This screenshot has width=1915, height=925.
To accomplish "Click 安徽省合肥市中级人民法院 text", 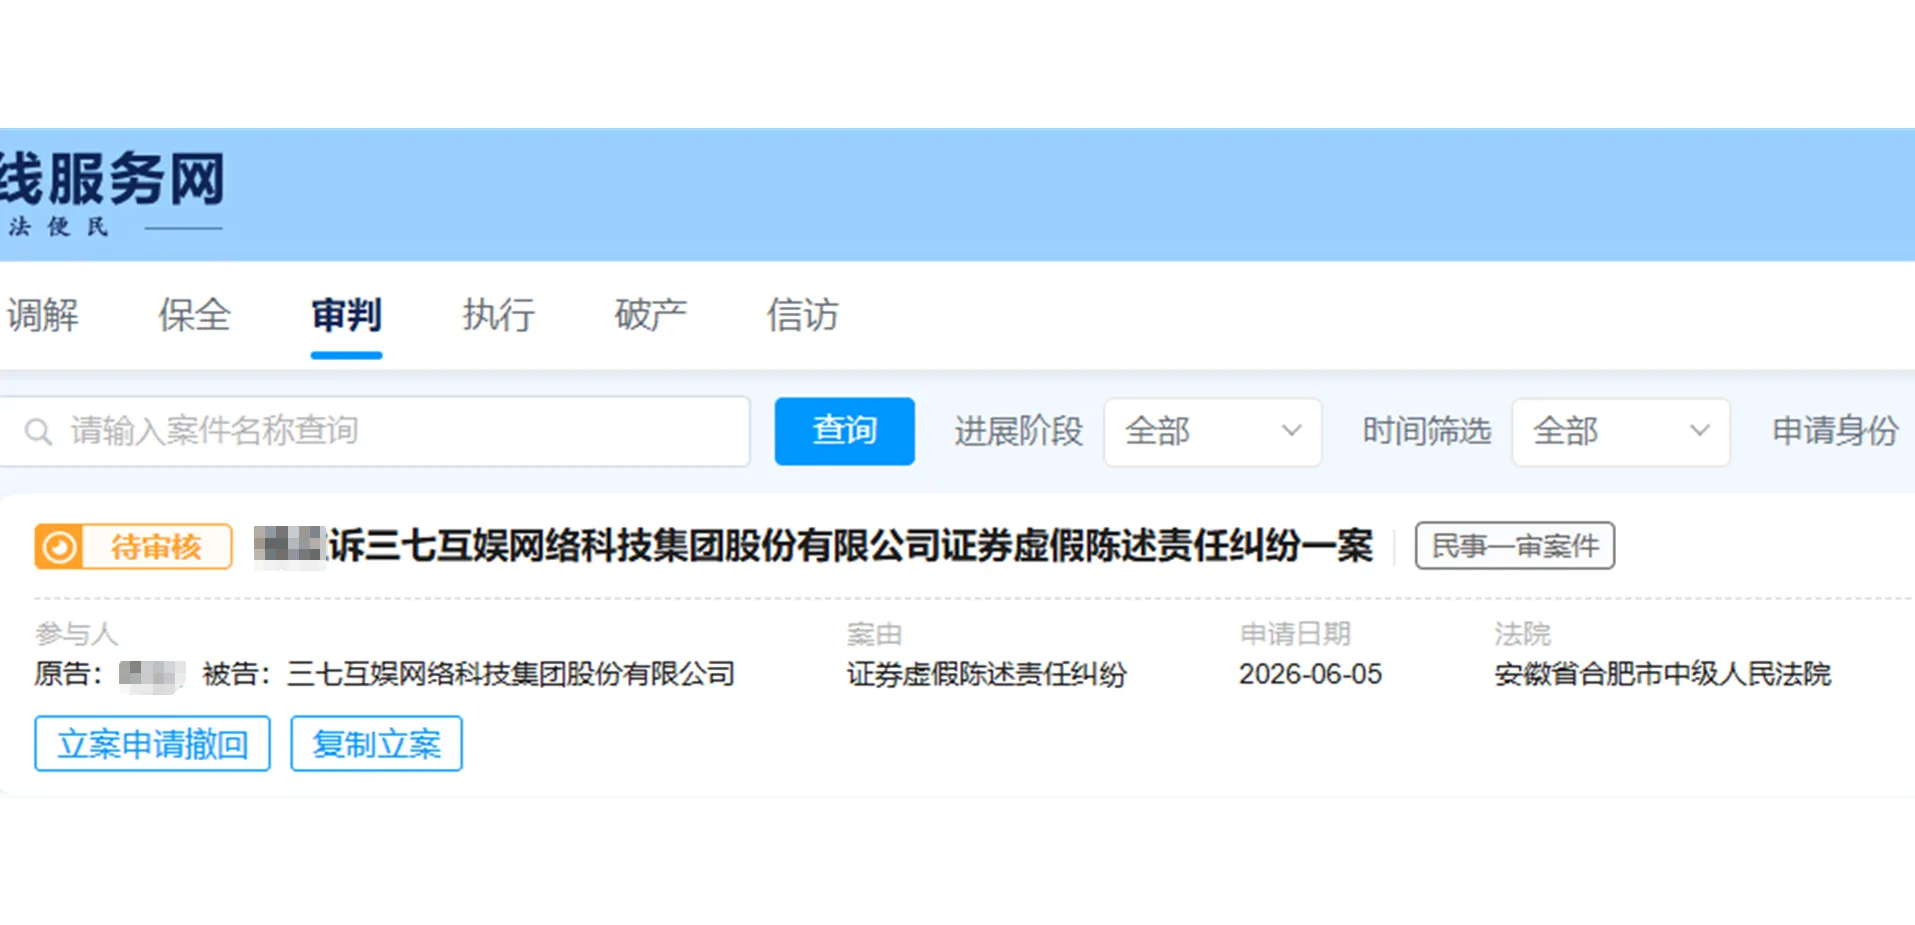I will (1662, 674).
